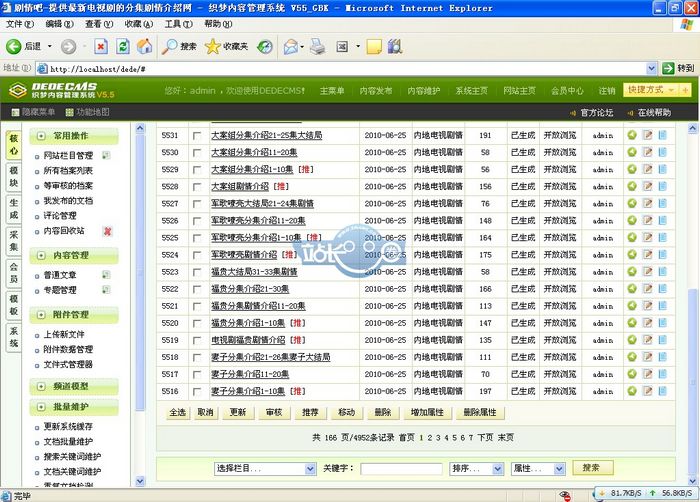The height and width of the screenshot is (502, 700).
Task: Tick the checkbox for row 5520
Action: click(x=197, y=323)
